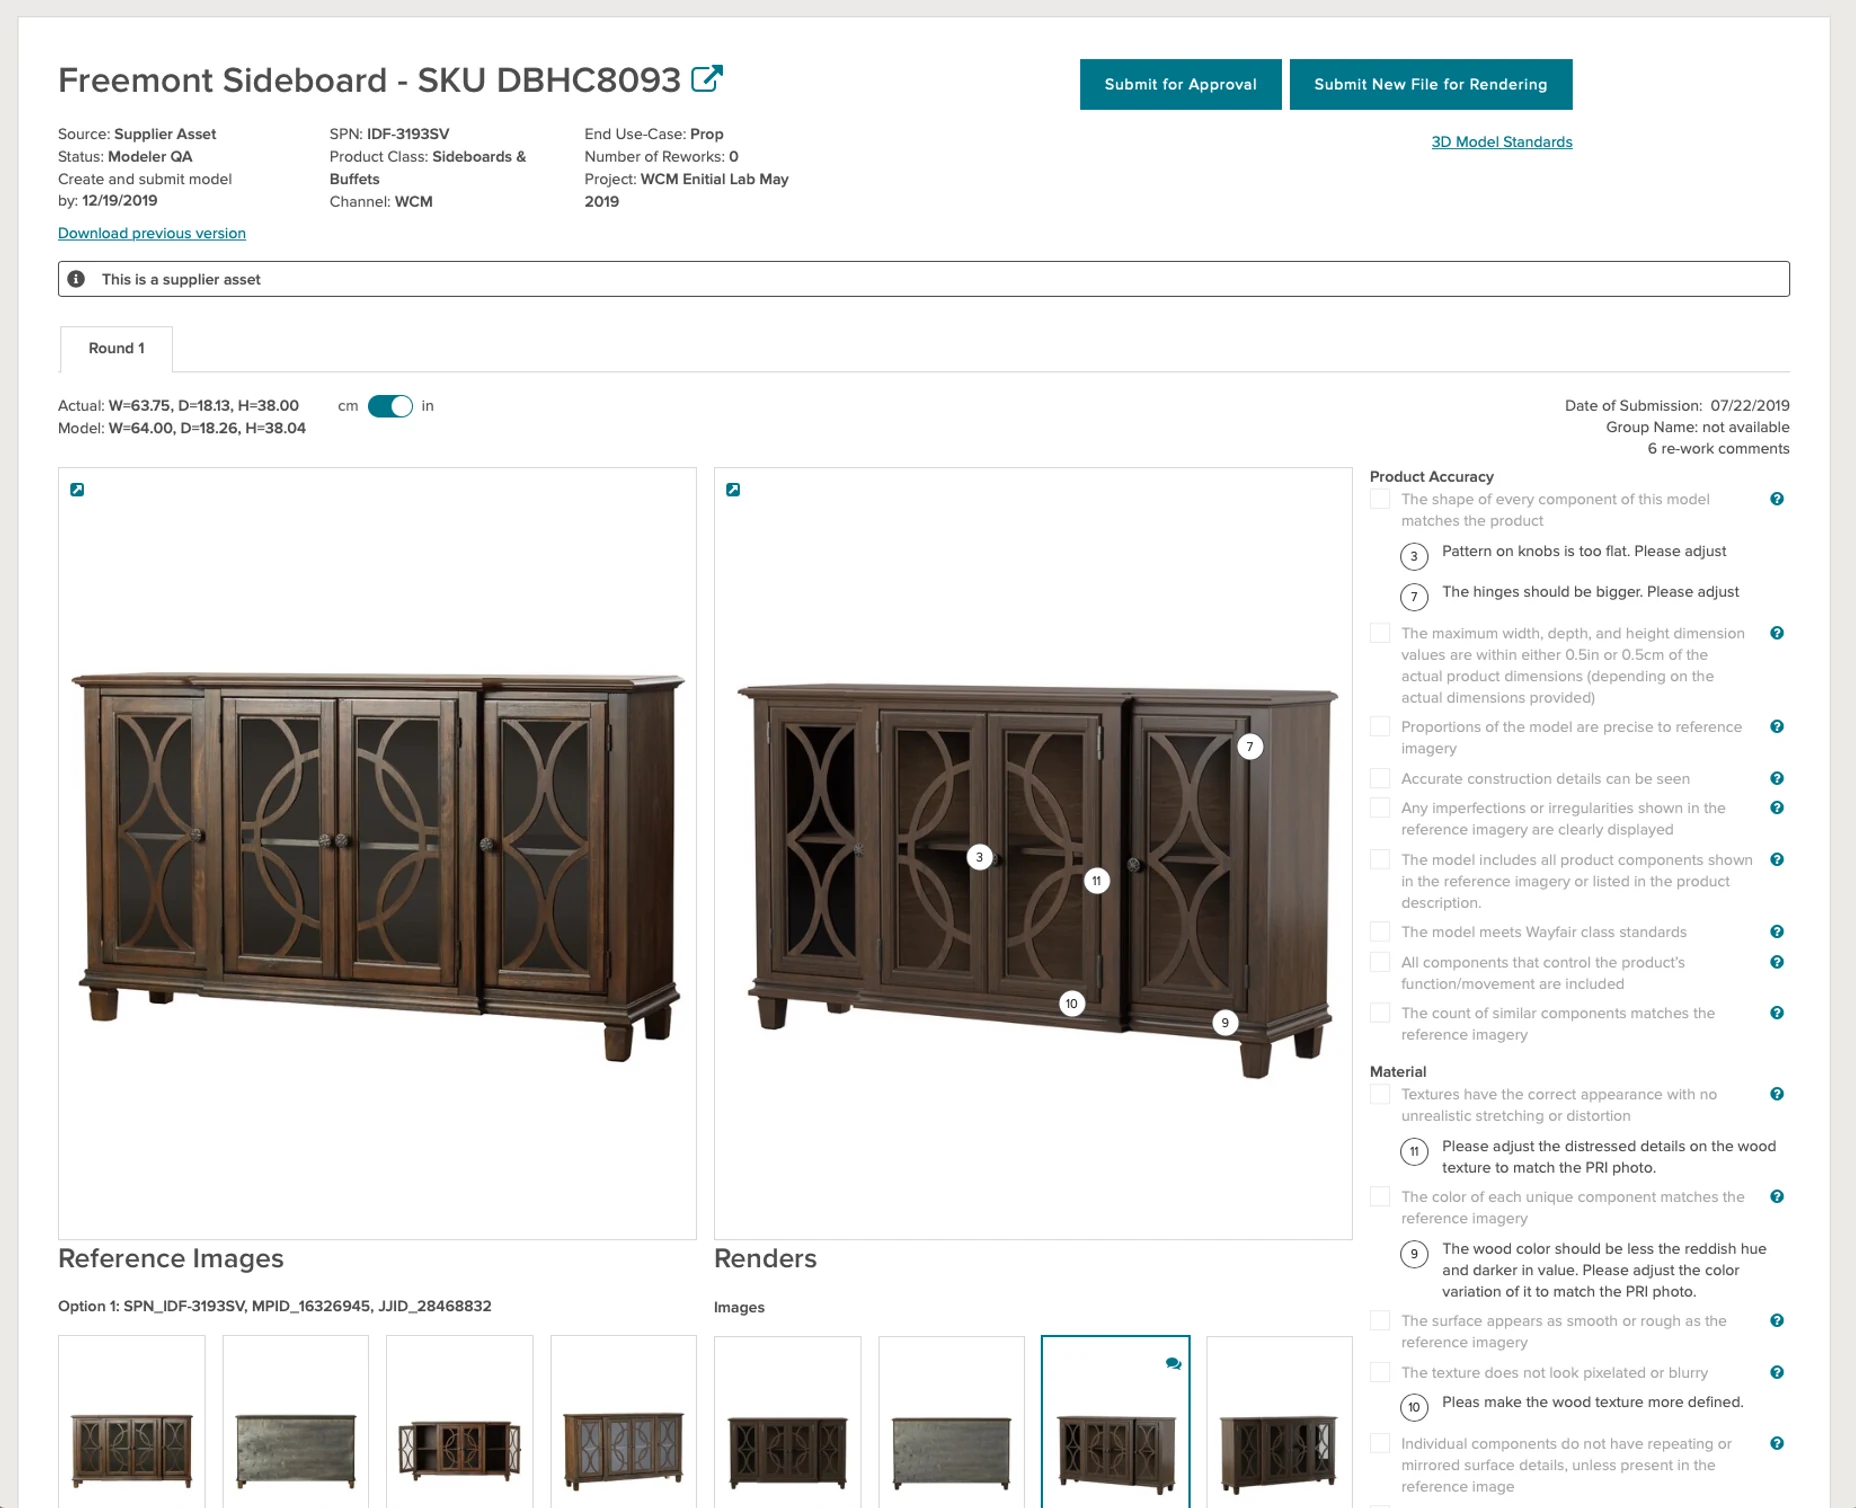Select annotation marker 11 on the render
Viewport: 1856px width, 1508px height.
[x=1097, y=881]
